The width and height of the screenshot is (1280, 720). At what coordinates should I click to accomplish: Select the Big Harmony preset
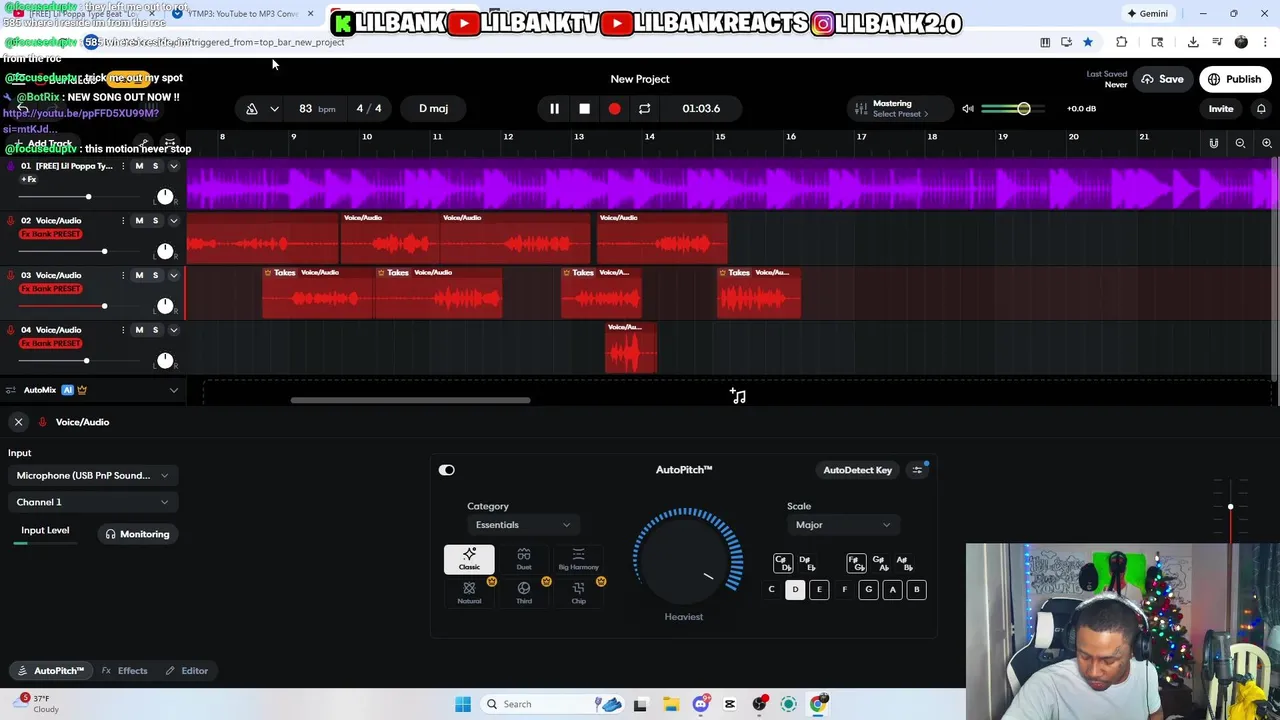coord(578,559)
